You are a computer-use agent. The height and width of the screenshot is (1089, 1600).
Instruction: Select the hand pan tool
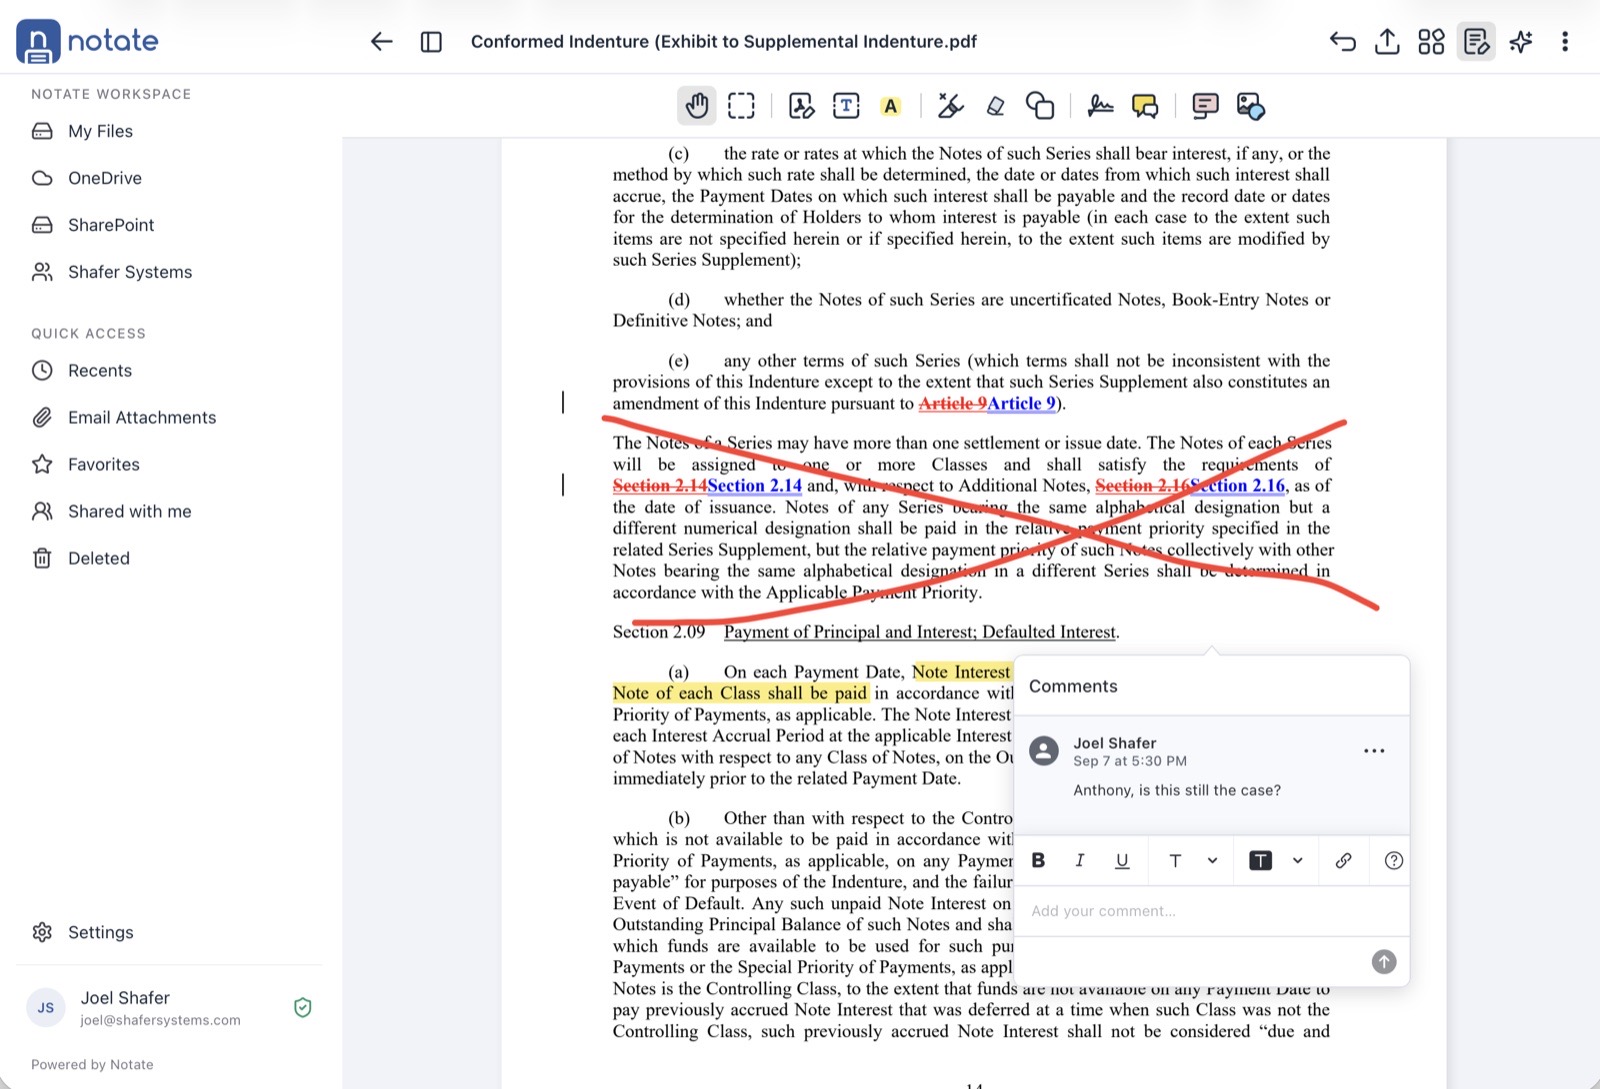697,105
